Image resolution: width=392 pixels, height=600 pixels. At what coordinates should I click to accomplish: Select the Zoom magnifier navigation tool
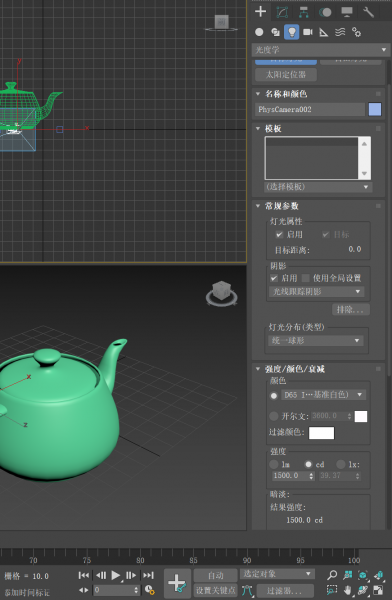[x=332, y=575]
